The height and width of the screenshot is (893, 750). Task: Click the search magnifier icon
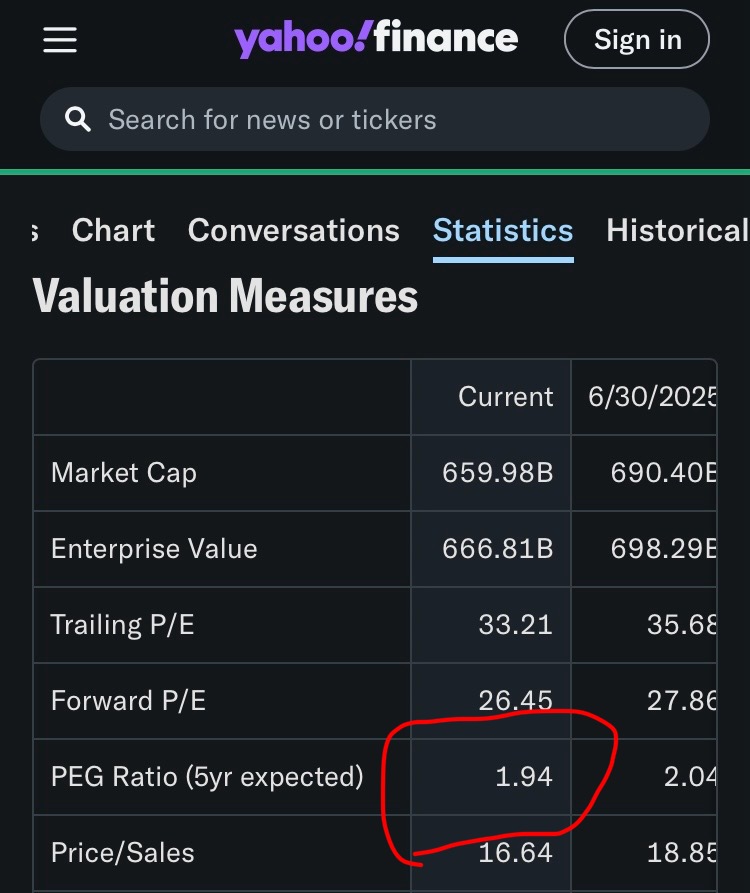point(77,120)
